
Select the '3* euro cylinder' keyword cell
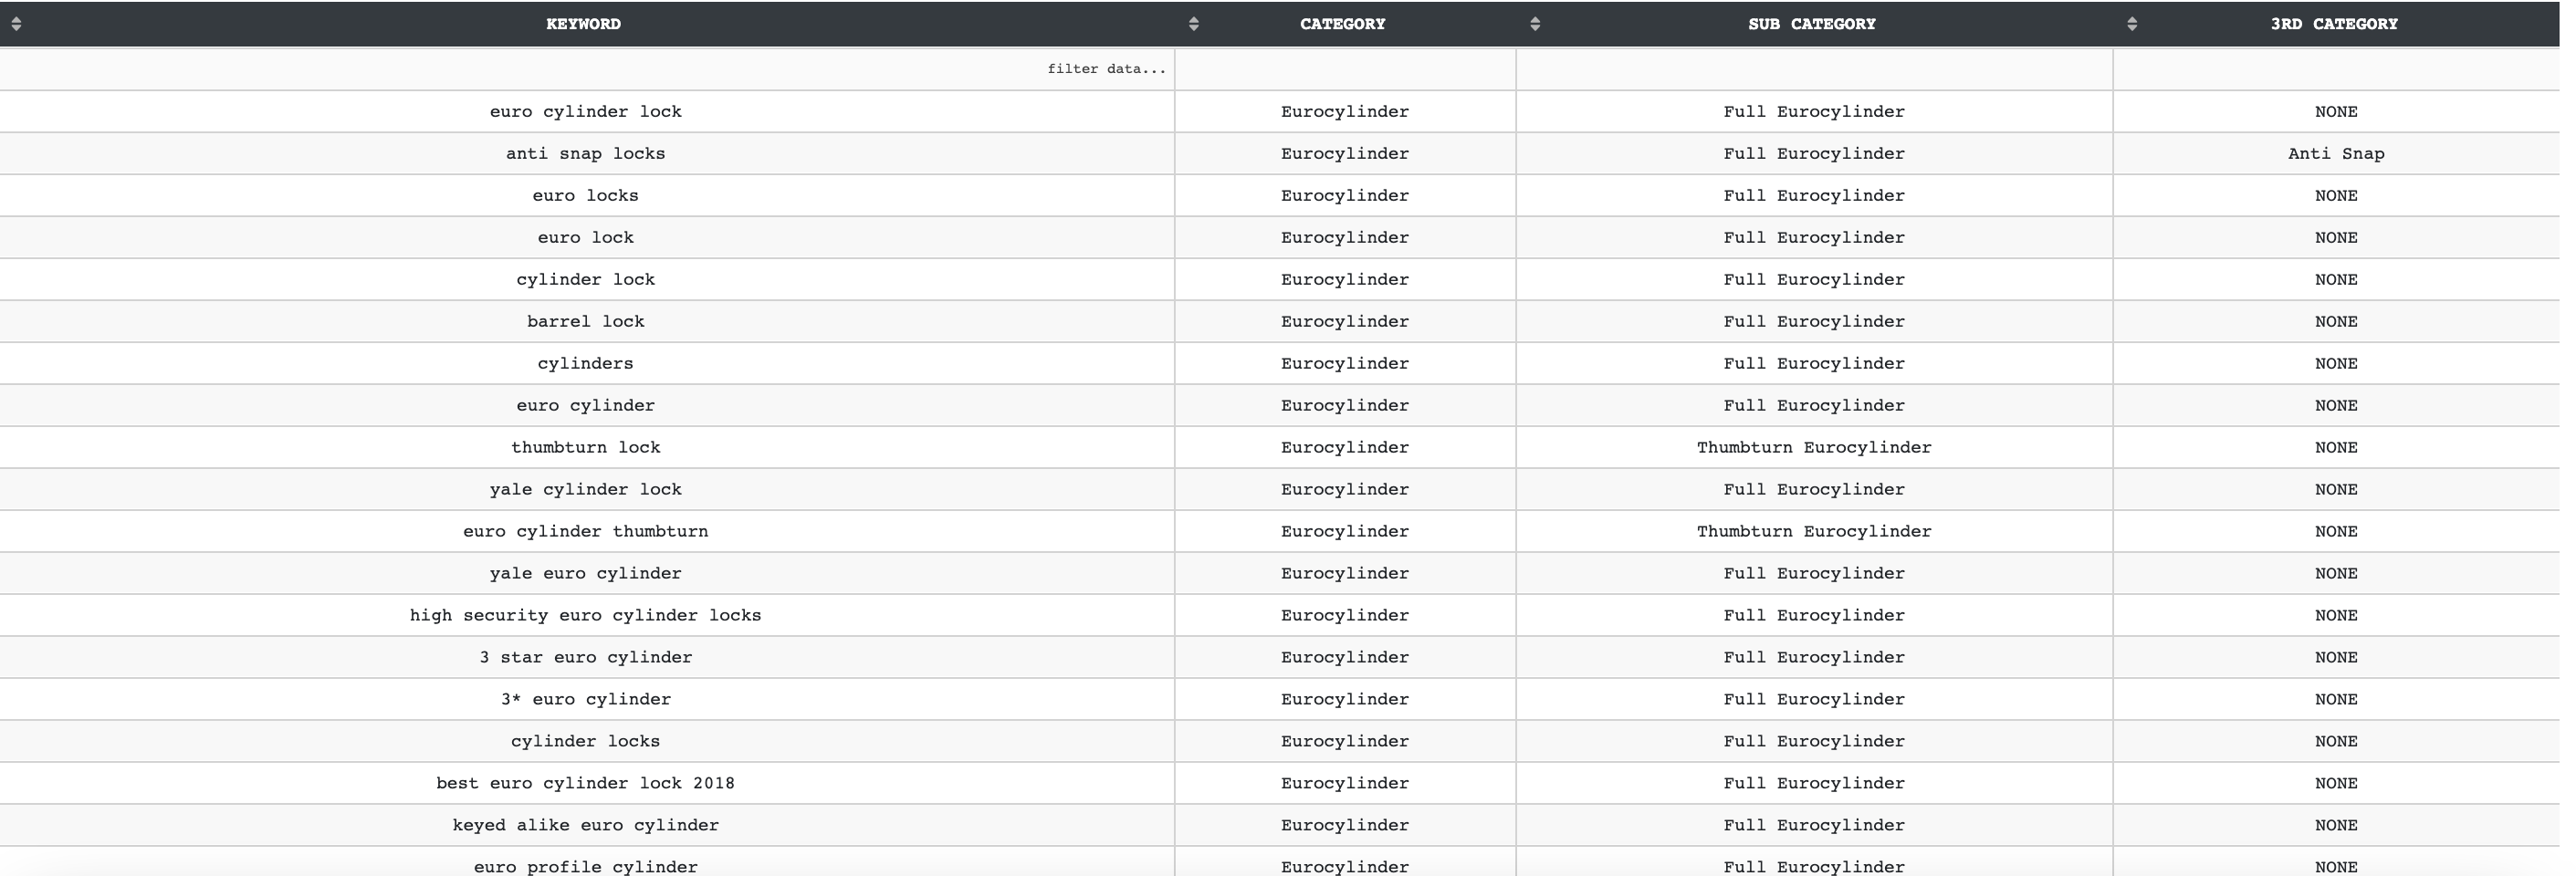pos(586,699)
